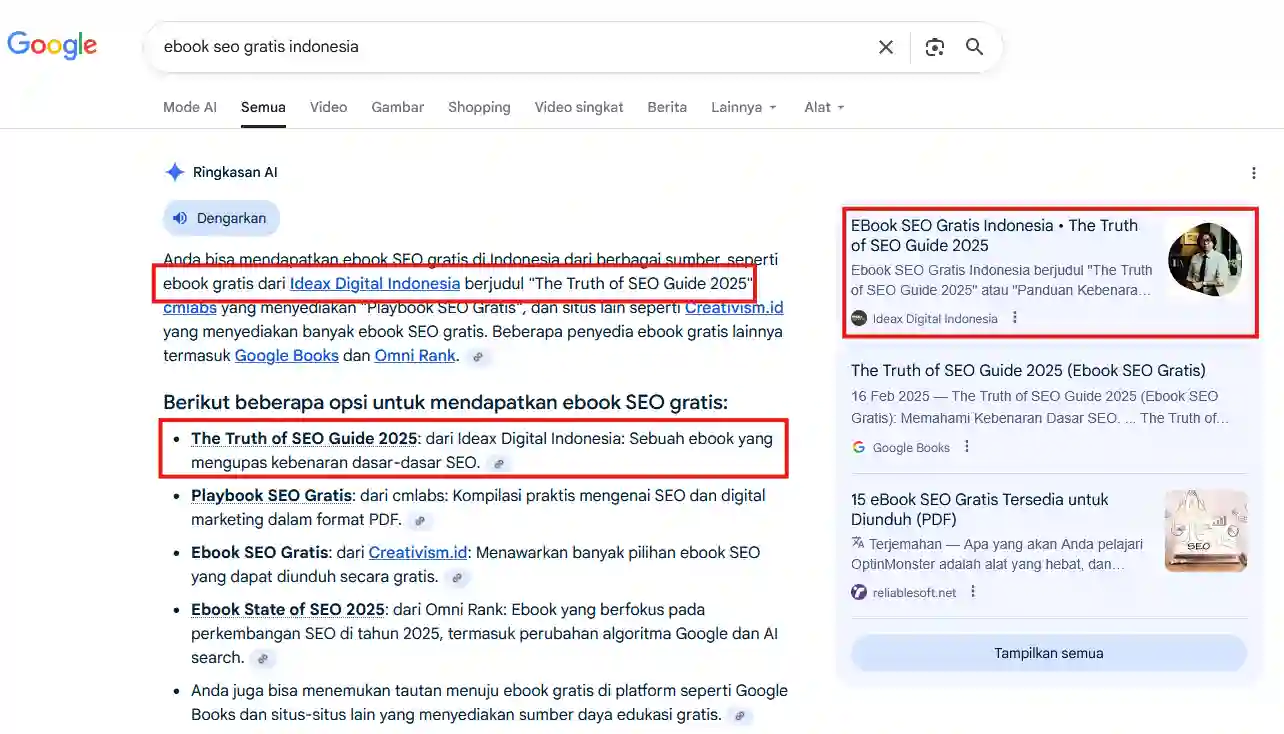Open the Google Books link in paragraph
Viewport: 1284px width, 734px height.
pyautogui.click(x=287, y=355)
